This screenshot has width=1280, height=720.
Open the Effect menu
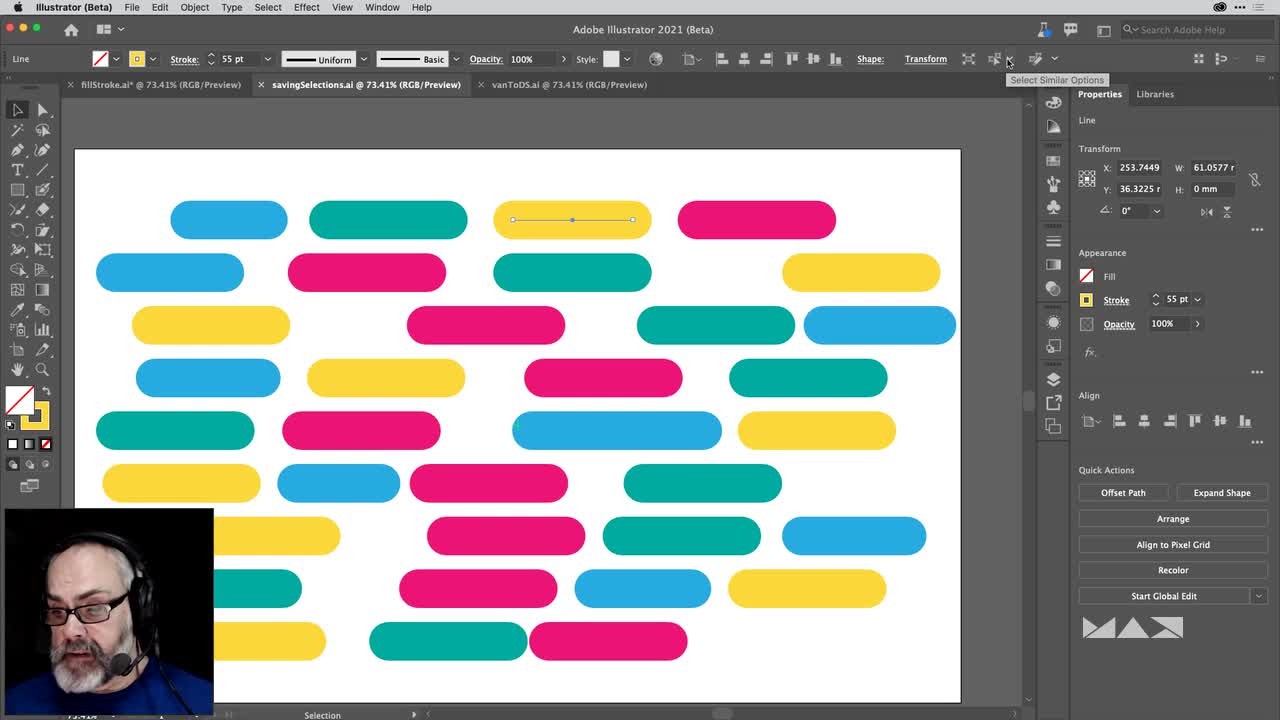coord(306,7)
